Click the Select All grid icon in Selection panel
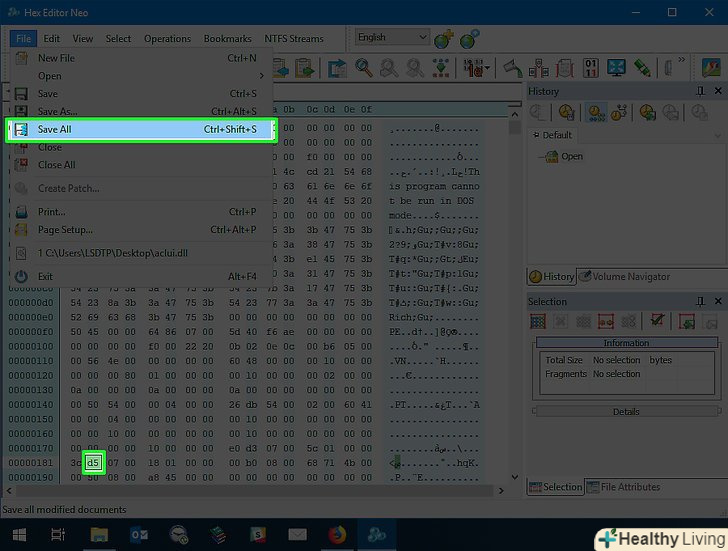The height and width of the screenshot is (551, 728). pyautogui.click(x=538, y=321)
